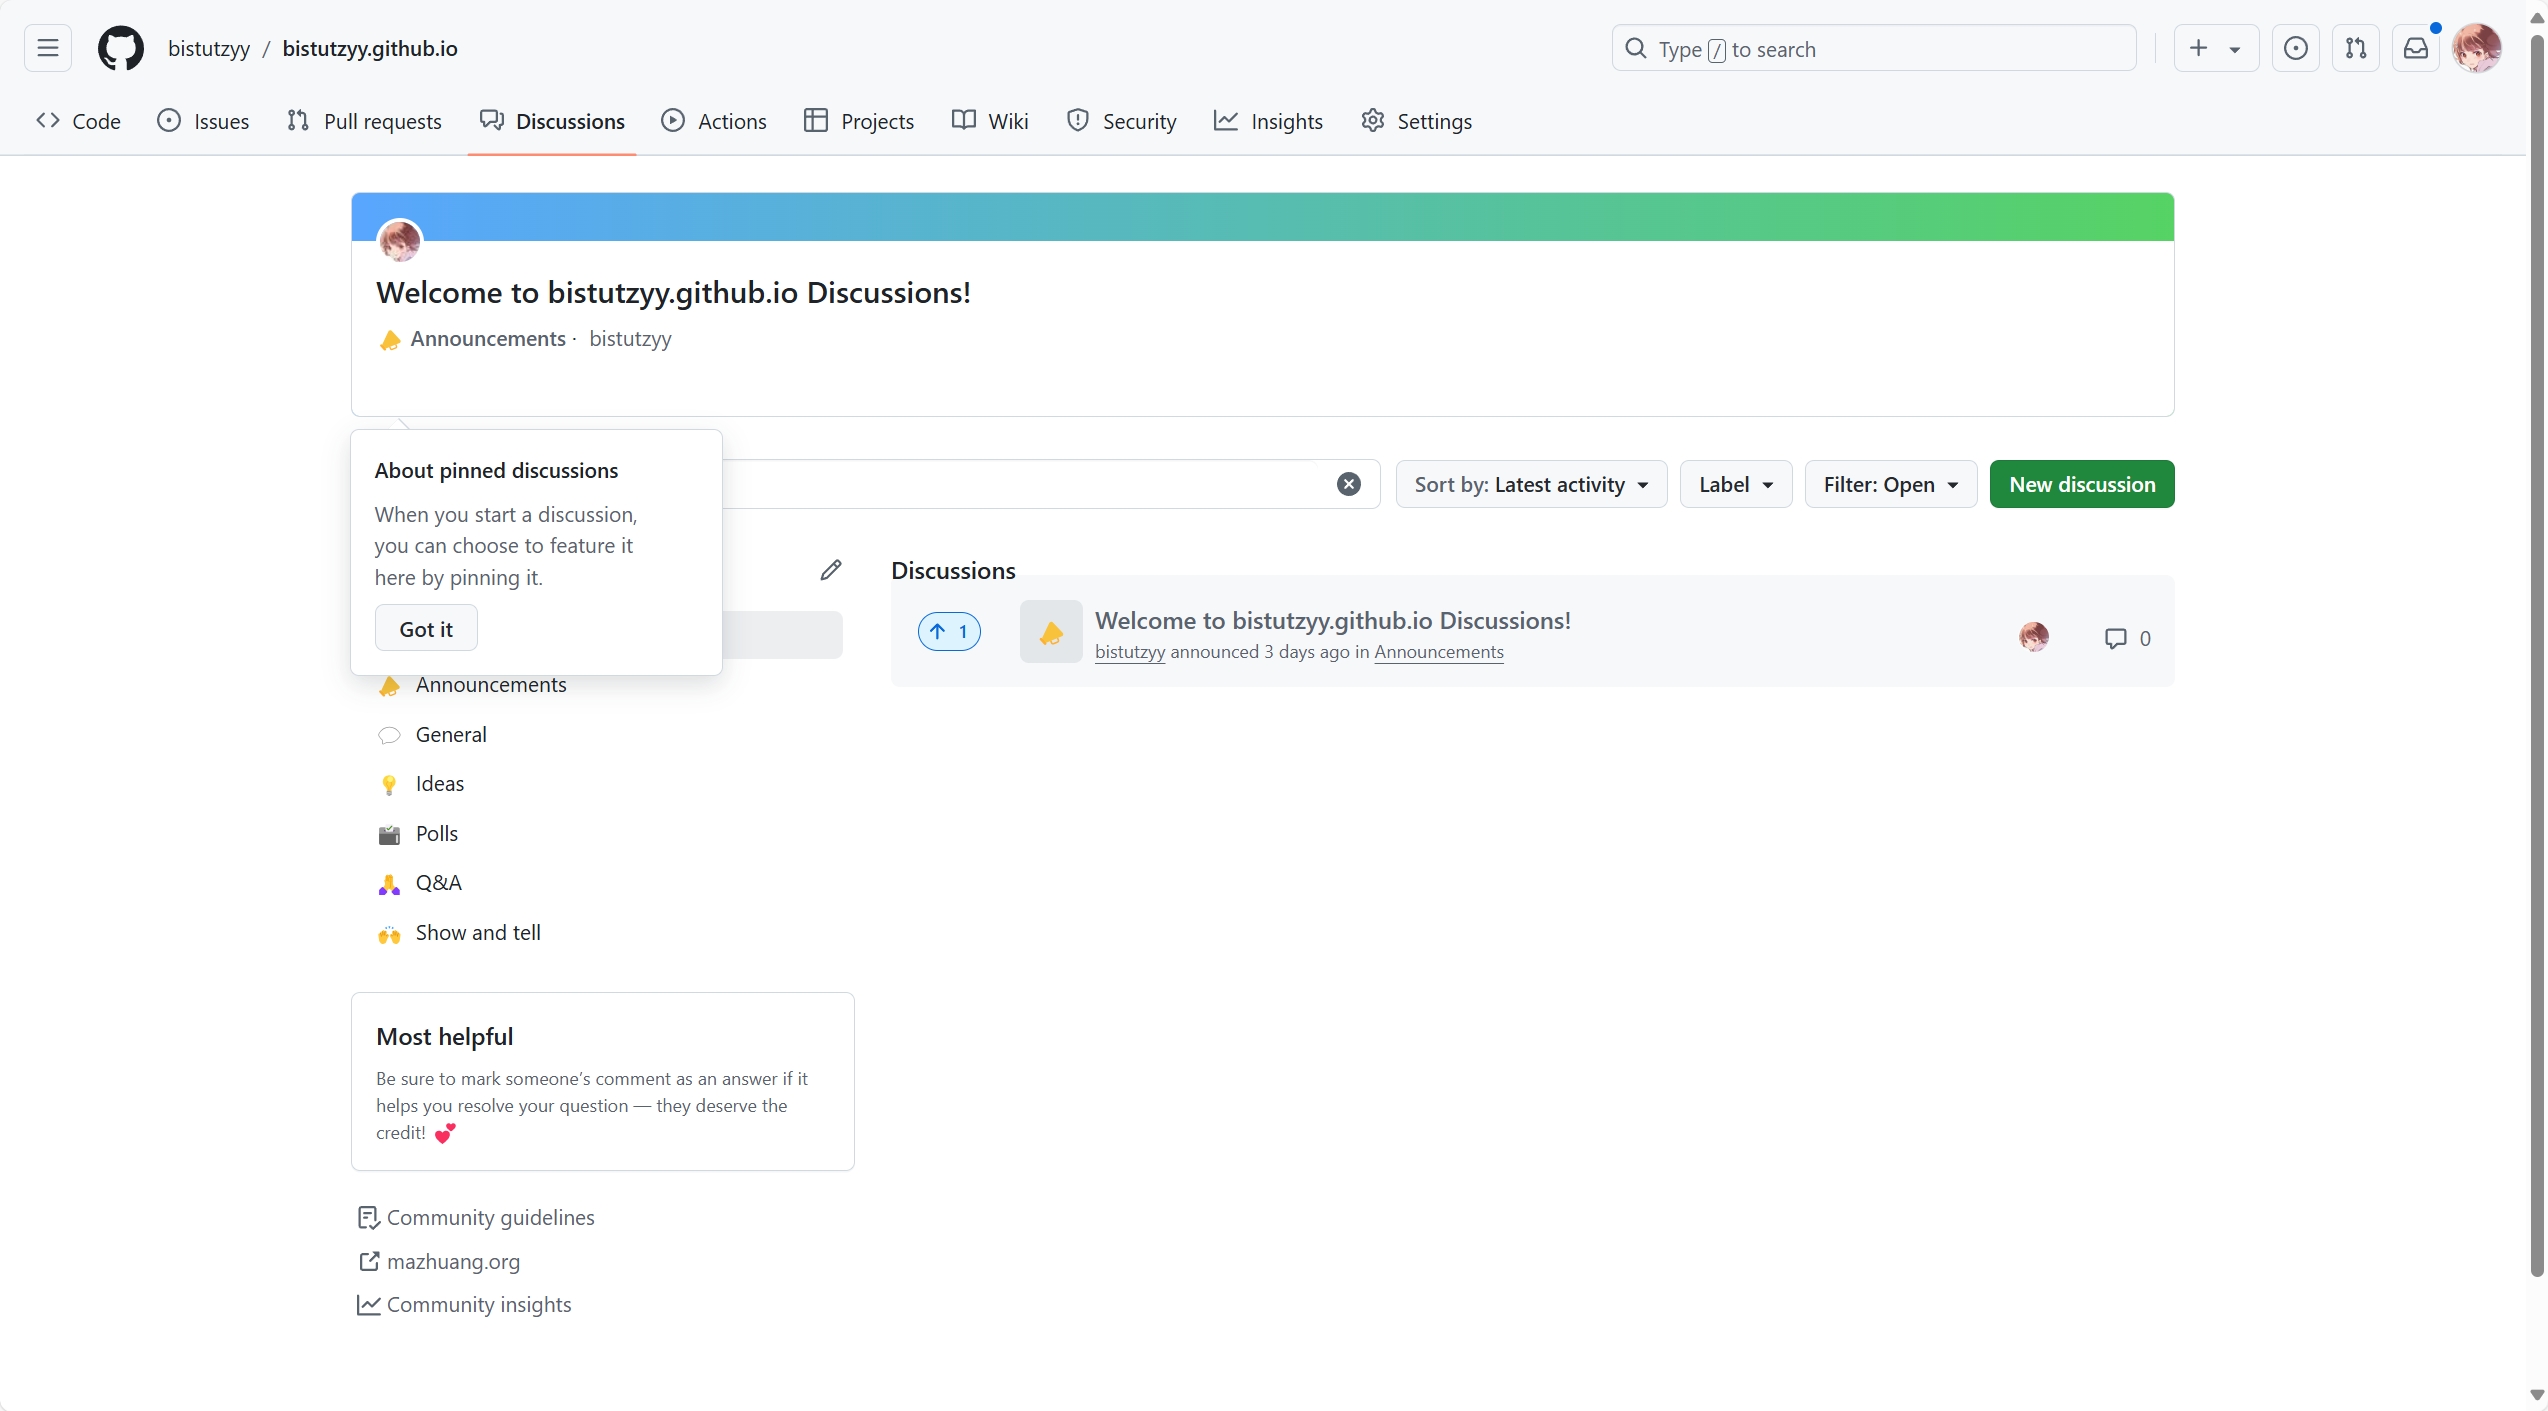Viewport: 2548px width, 1411px height.
Task: Expand the Filter: Open dropdown
Action: pos(1891,484)
